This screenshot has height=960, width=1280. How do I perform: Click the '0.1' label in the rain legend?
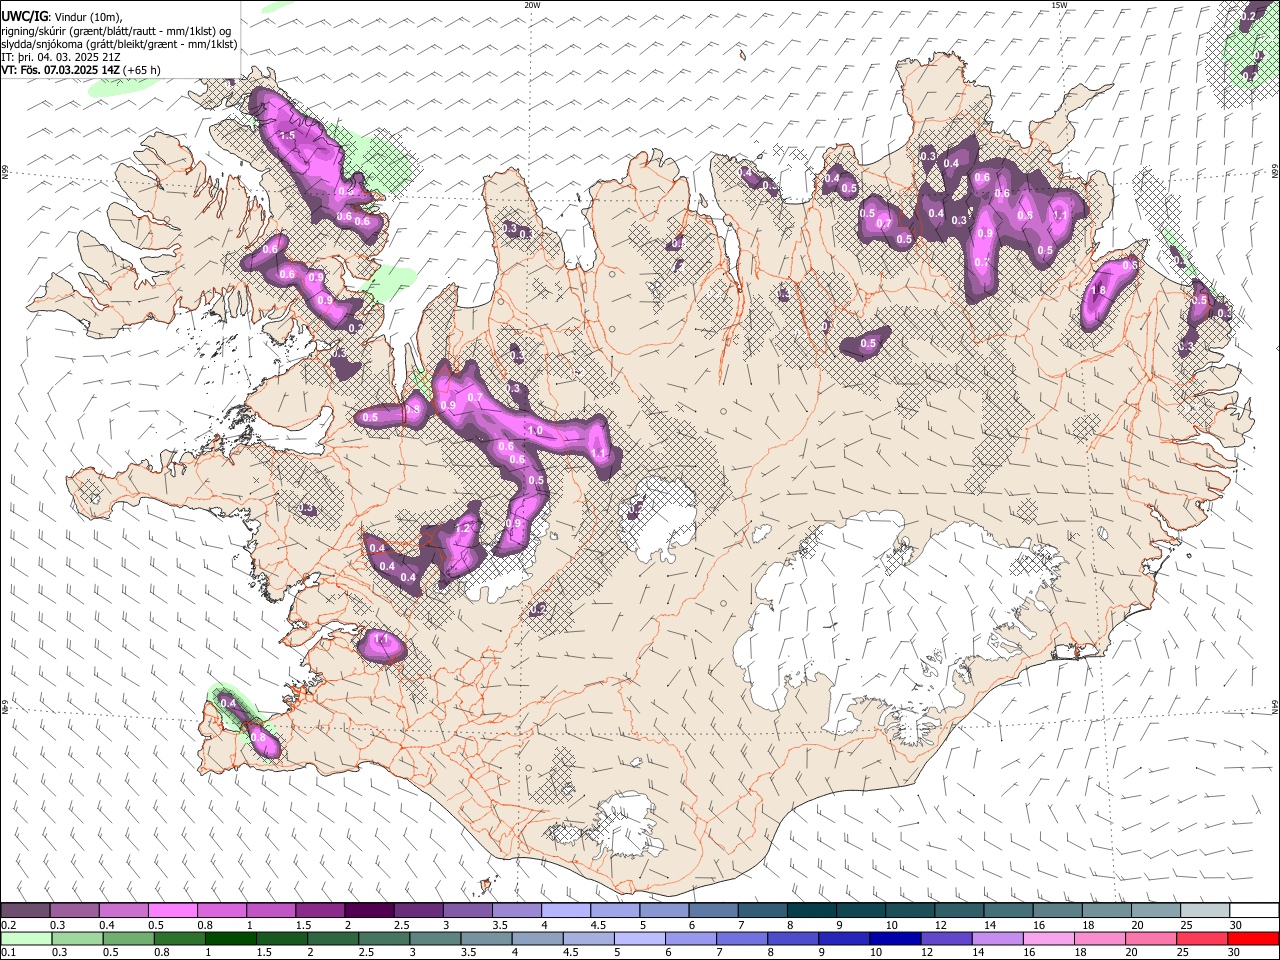tap(8, 953)
